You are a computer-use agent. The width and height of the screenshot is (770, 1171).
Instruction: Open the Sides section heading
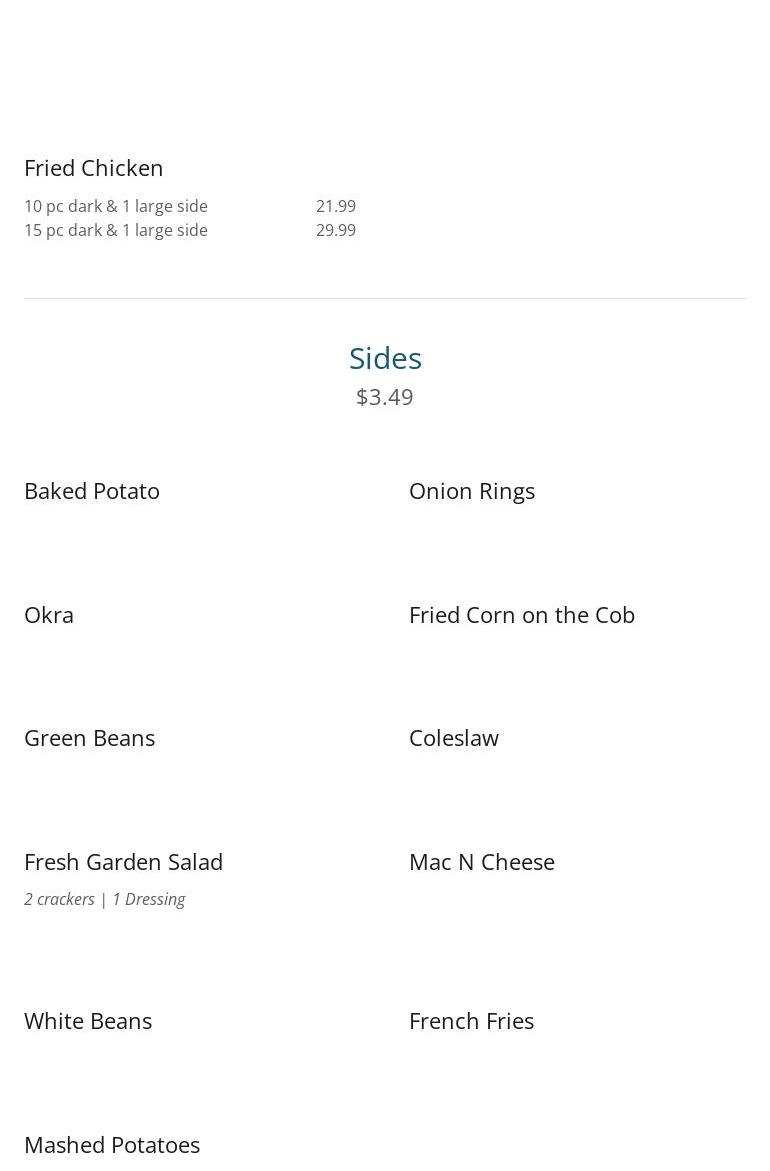[x=385, y=358]
